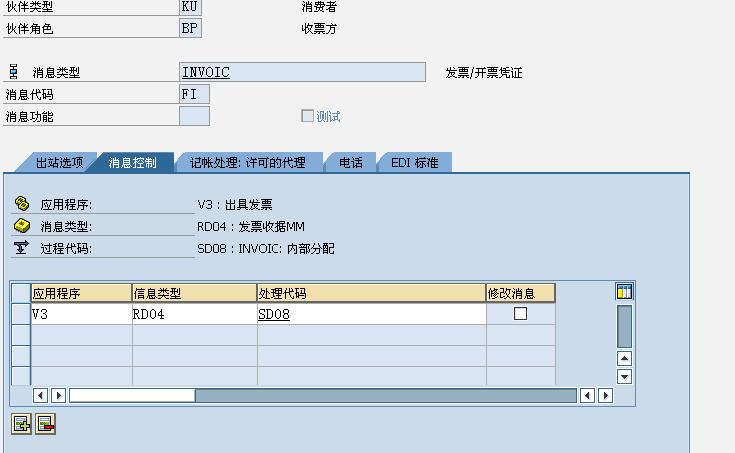This screenshot has width=735, height=453.
Task: Click the RD04 : 发票收据MM text
Action: point(251,226)
